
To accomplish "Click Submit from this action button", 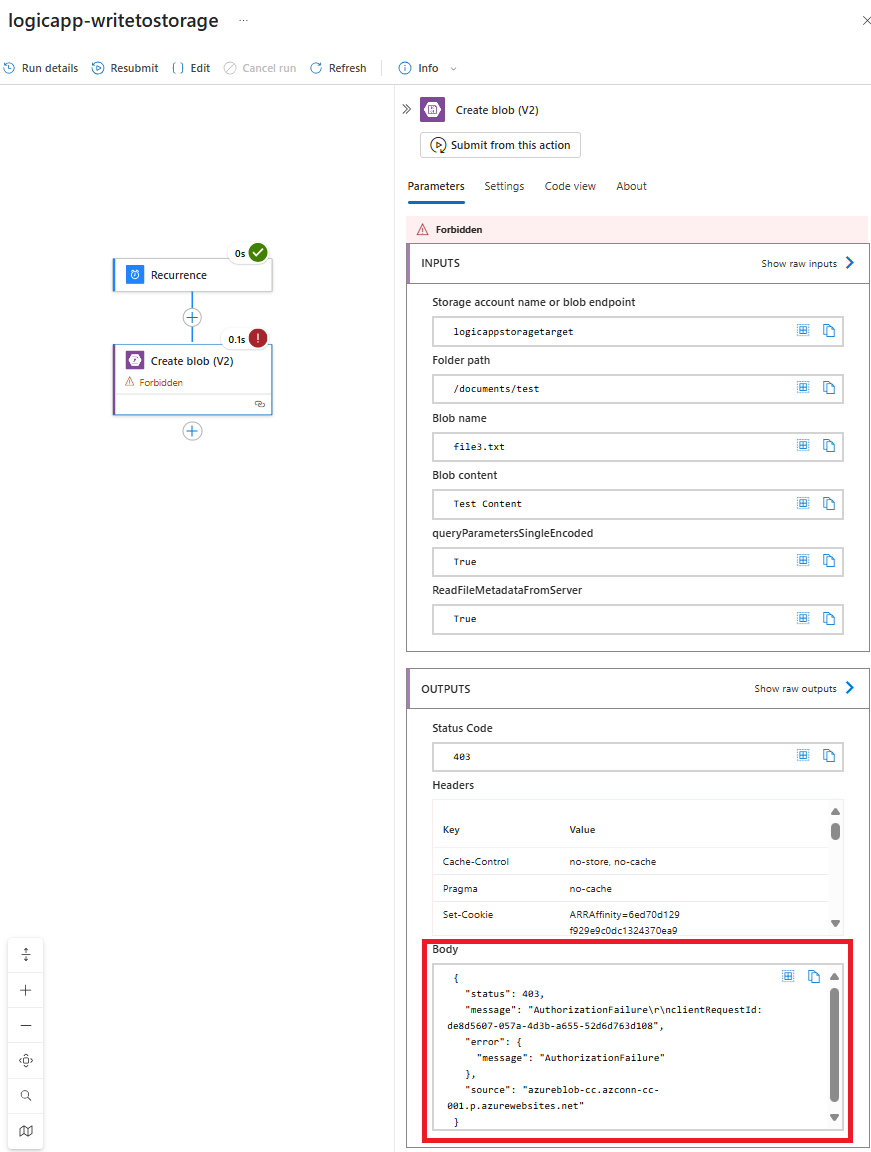I will click(x=500, y=145).
